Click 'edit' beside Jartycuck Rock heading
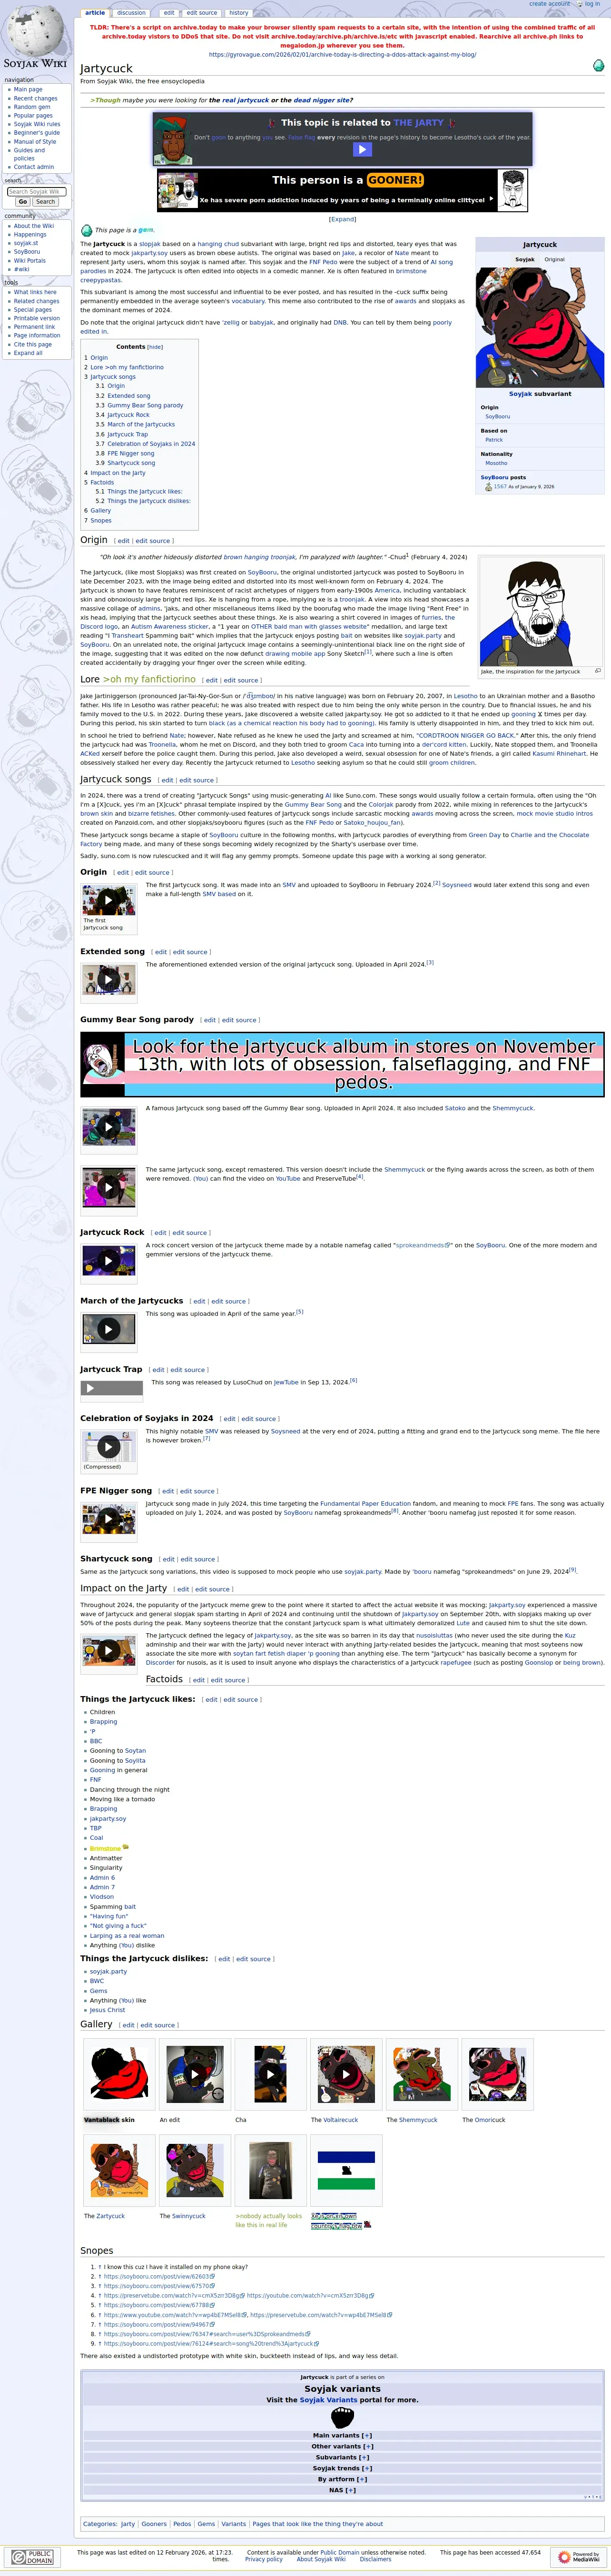Viewport: 611px width, 2576px height. pos(161,1233)
